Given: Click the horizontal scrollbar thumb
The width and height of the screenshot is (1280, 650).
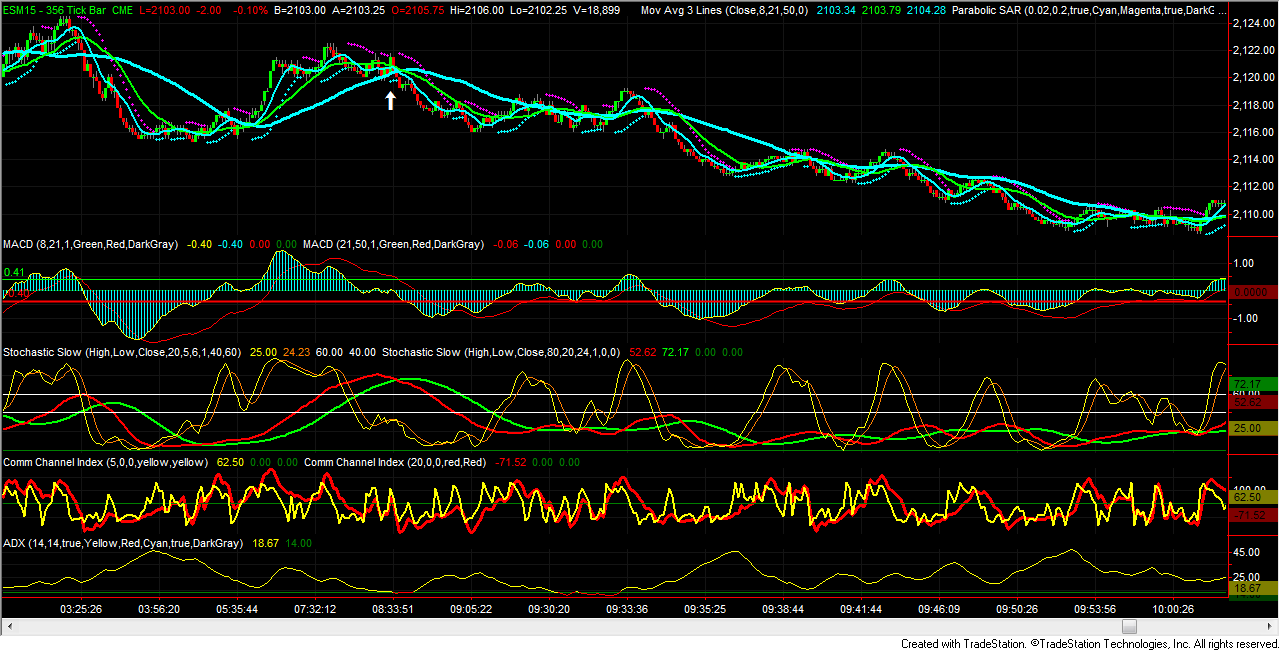Looking at the screenshot, I should click(1129, 626).
